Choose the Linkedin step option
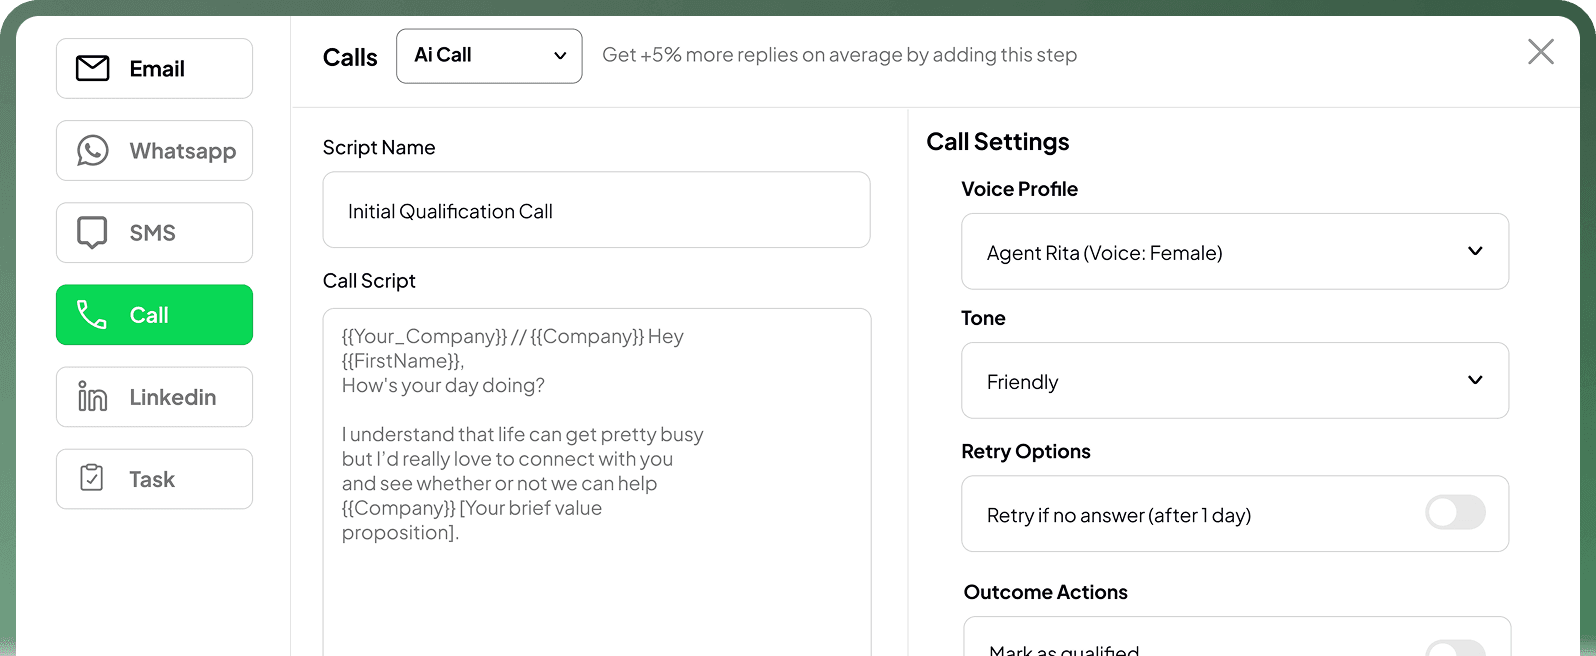The height and width of the screenshot is (656, 1596). (x=155, y=397)
